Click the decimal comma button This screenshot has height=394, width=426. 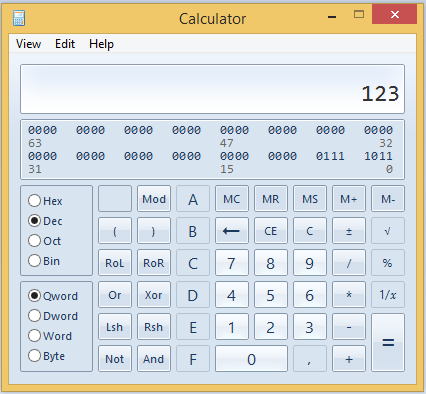(310, 359)
